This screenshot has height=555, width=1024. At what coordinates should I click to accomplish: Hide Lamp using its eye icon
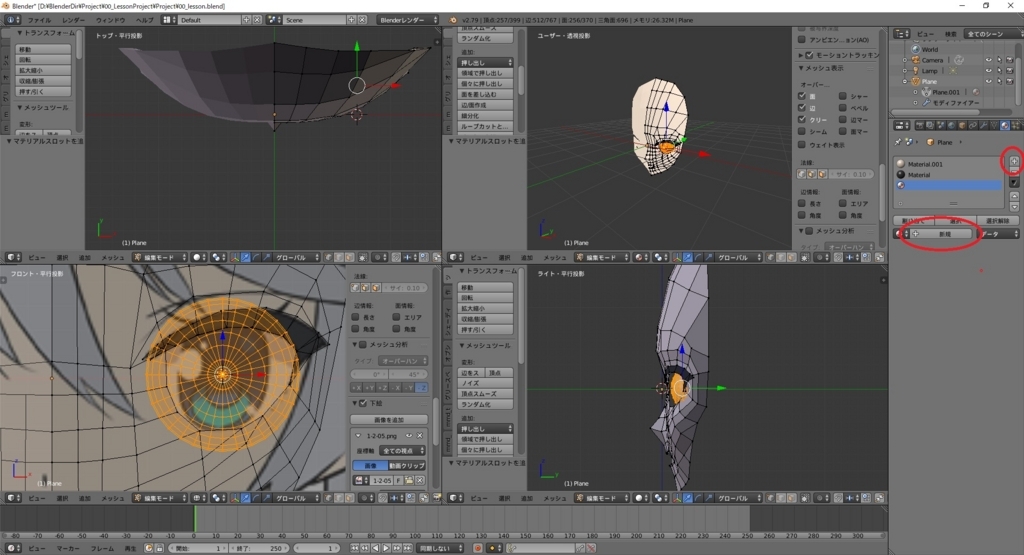pyautogui.click(x=988, y=71)
